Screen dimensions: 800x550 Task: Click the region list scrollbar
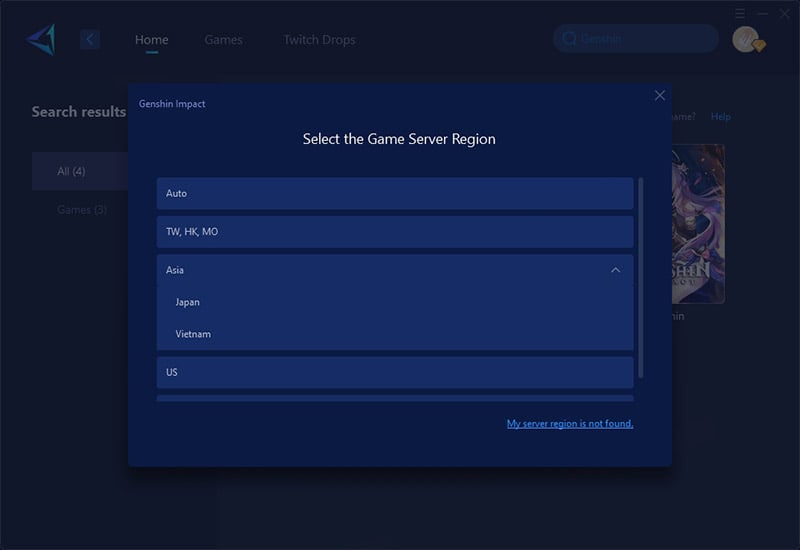(x=641, y=278)
